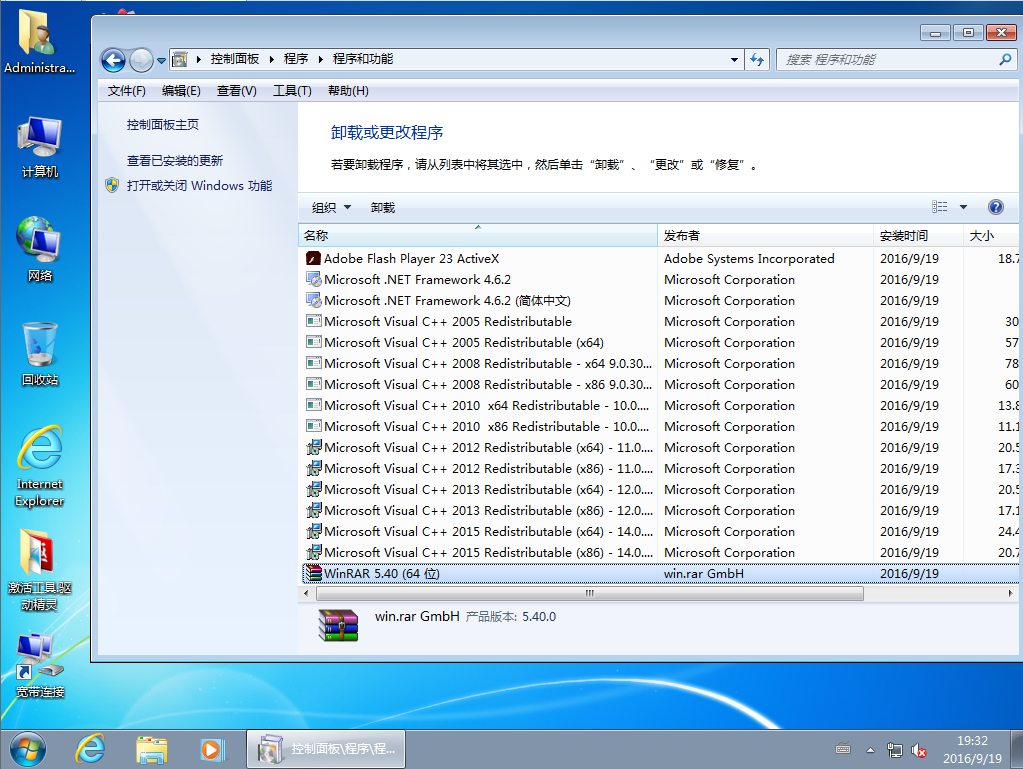Click the 搜索 程序和功能 search box
This screenshot has width=1023, height=769.
[x=888, y=60]
